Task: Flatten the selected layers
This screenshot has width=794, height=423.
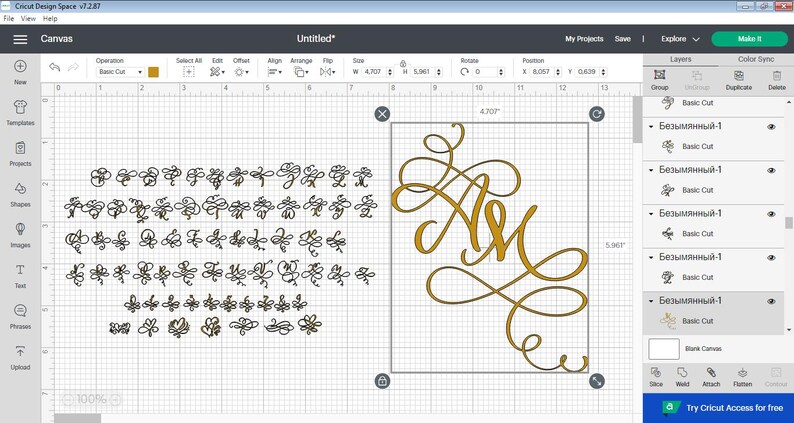Action: 742,377
